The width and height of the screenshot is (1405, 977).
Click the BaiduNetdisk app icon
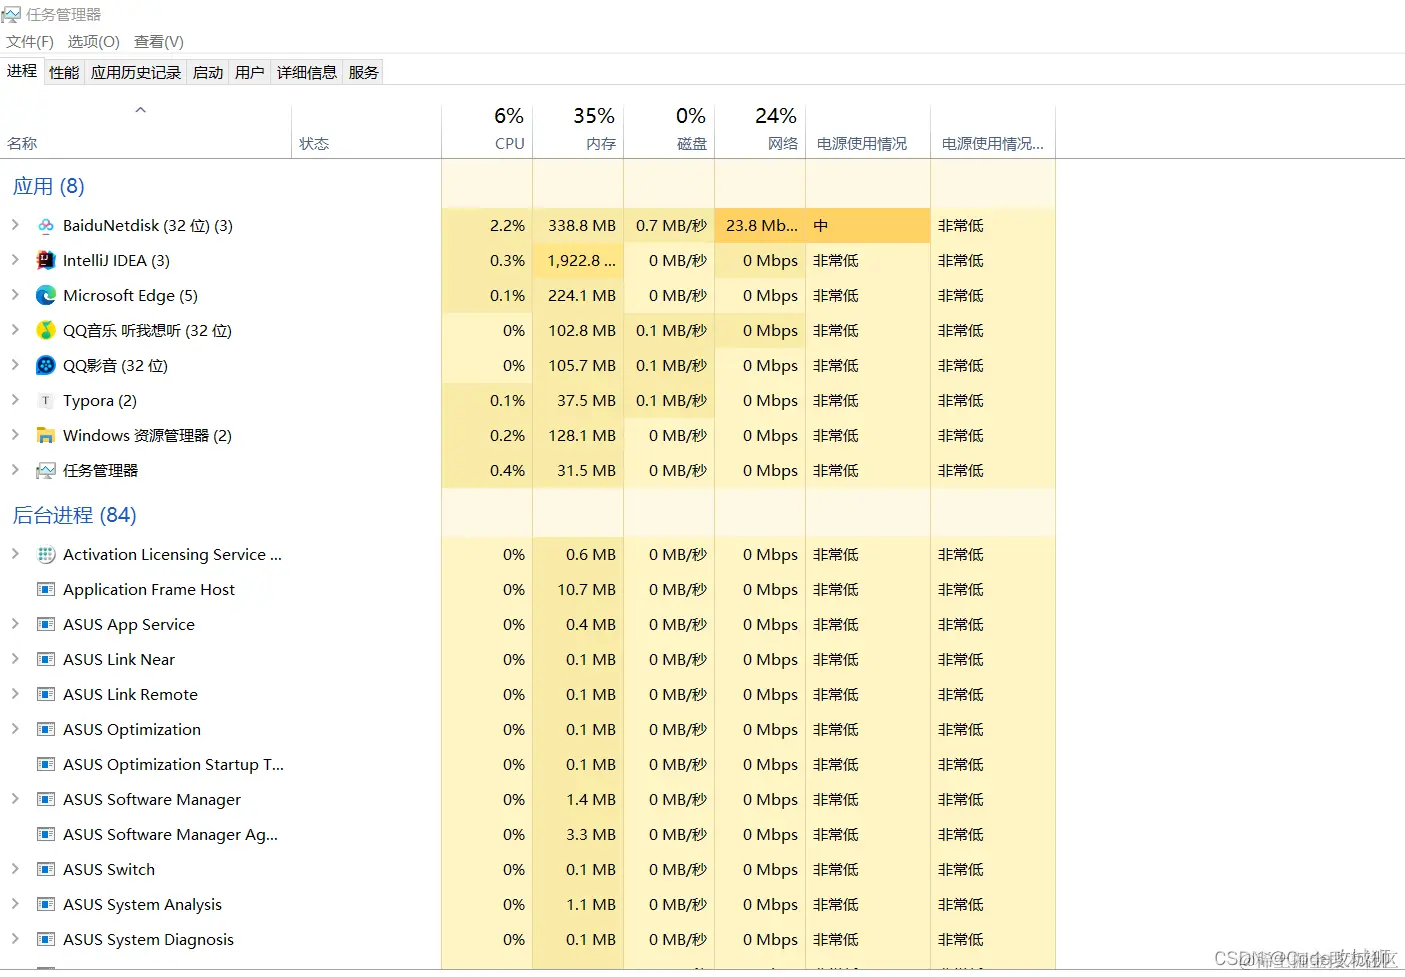(x=46, y=226)
